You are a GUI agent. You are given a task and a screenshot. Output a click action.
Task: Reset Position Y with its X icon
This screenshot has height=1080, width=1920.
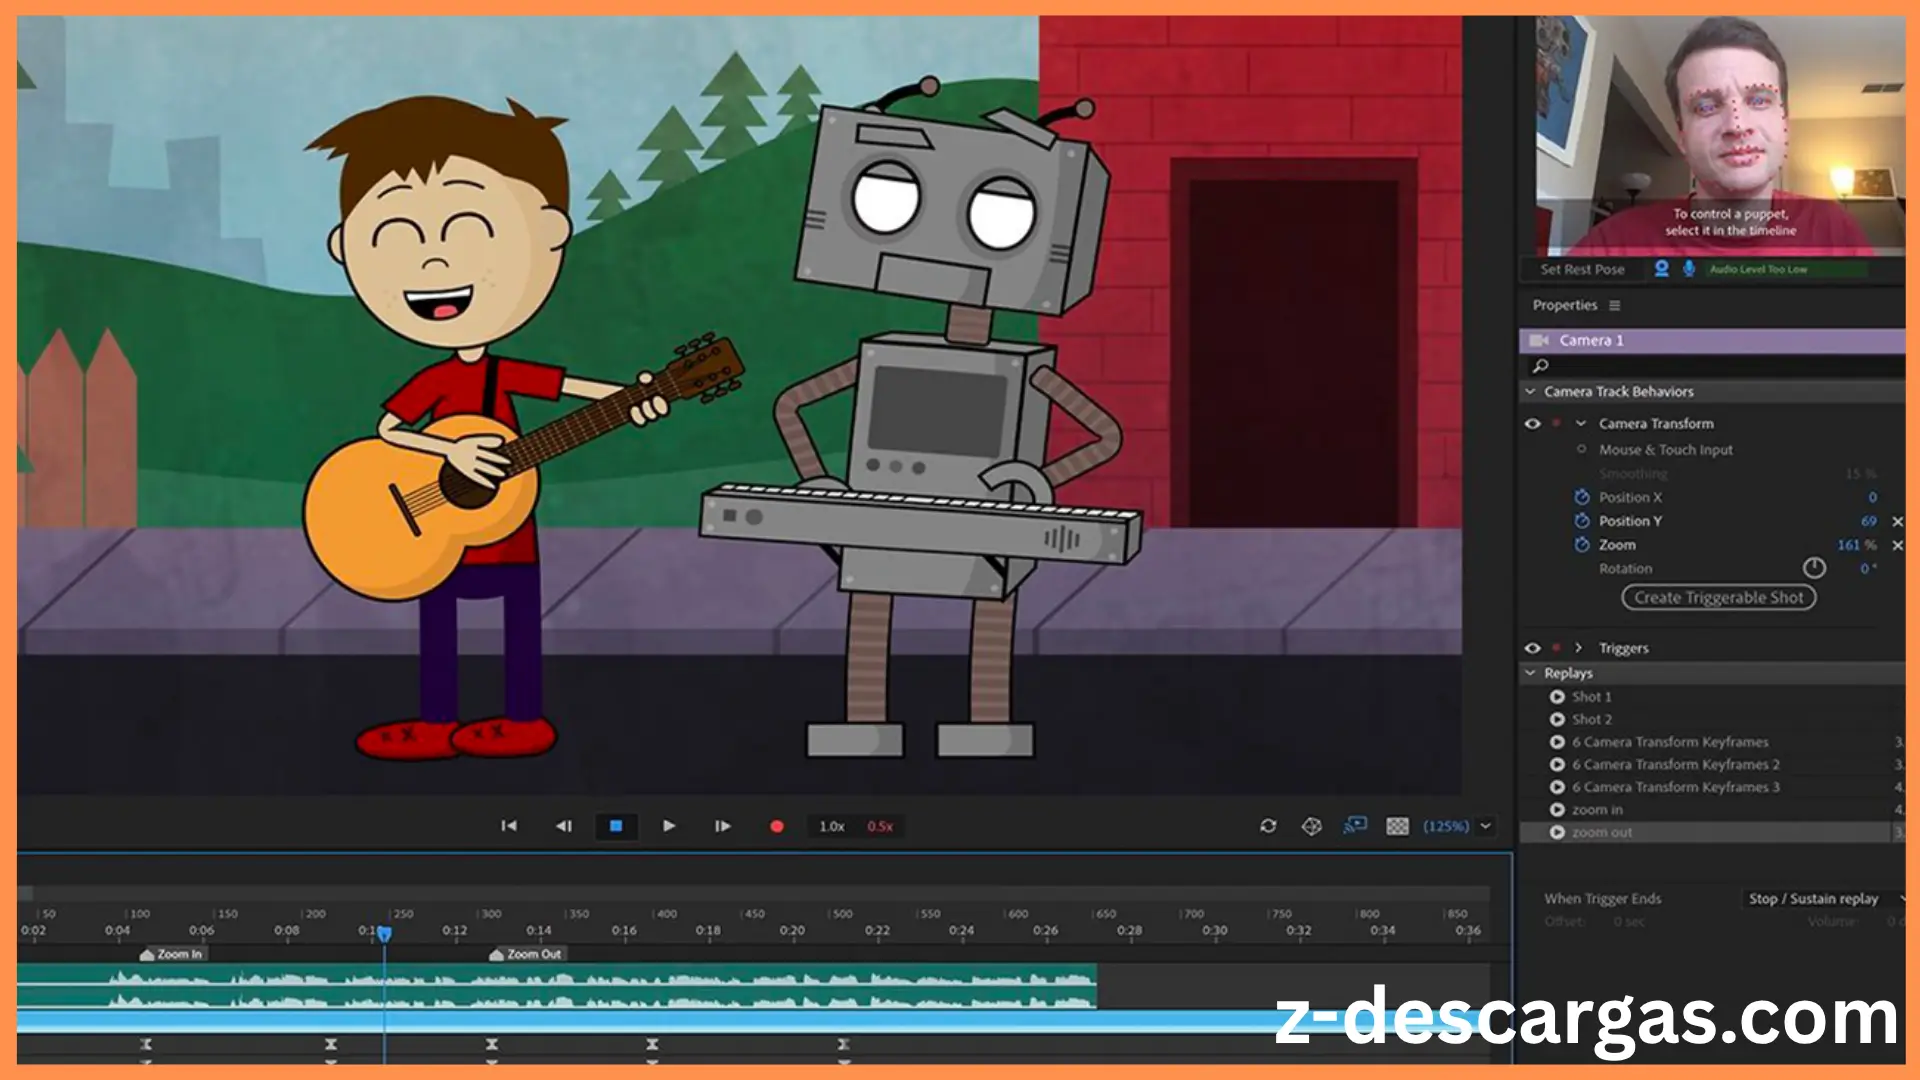pos(1897,521)
